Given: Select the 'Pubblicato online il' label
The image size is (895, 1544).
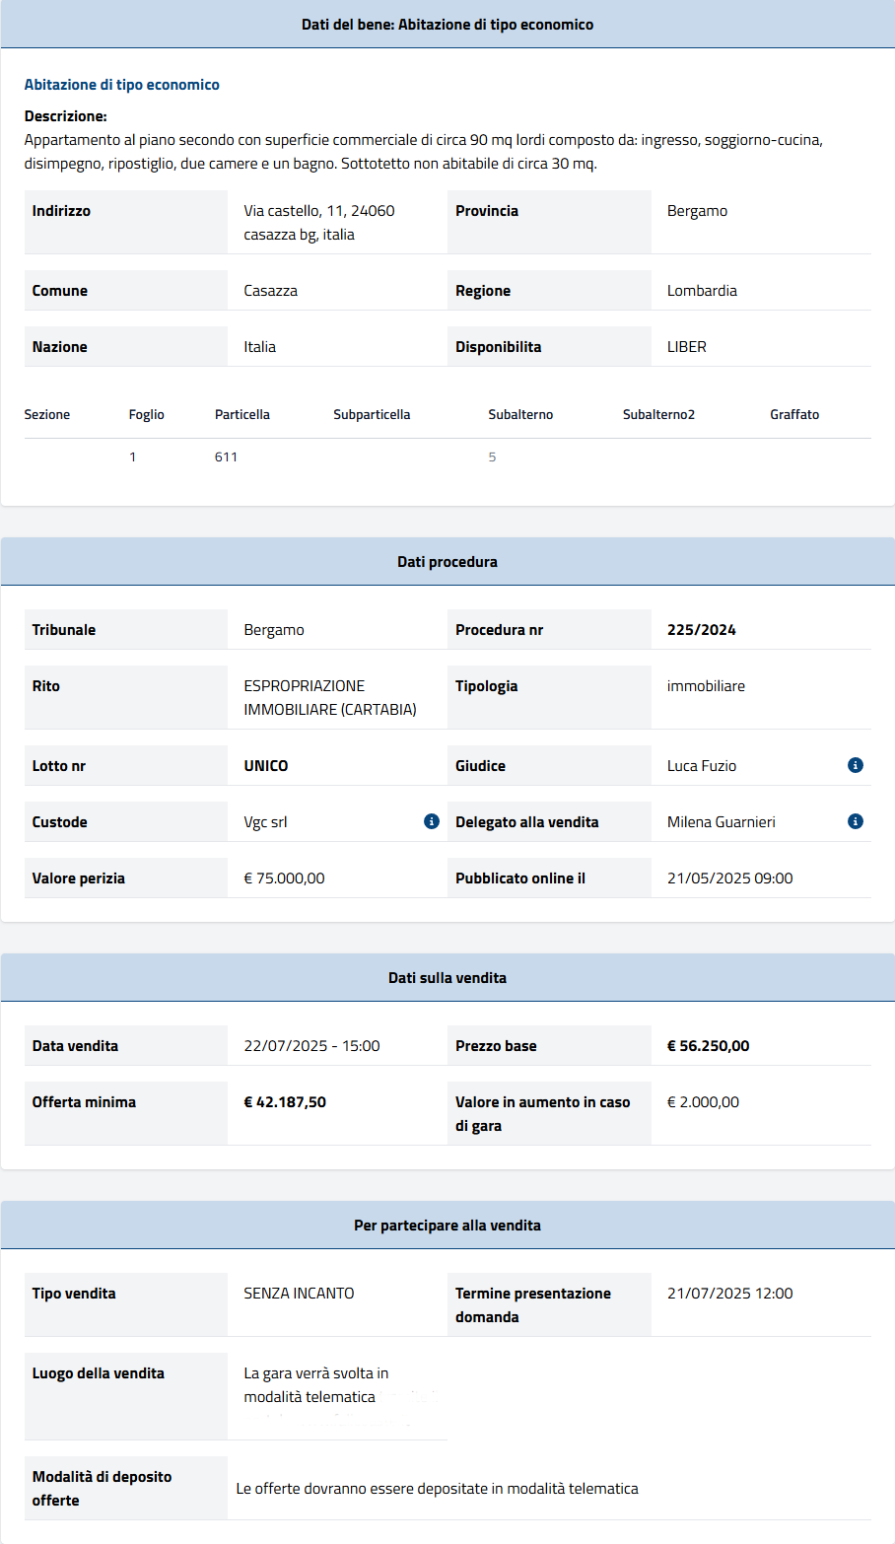Looking at the screenshot, I should [x=520, y=878].
